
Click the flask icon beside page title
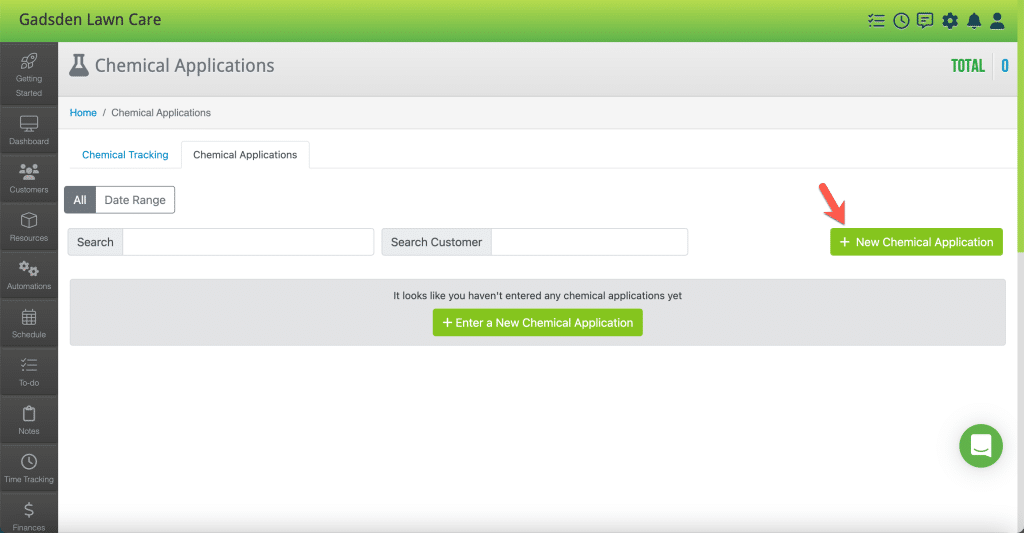coord(79,65)
